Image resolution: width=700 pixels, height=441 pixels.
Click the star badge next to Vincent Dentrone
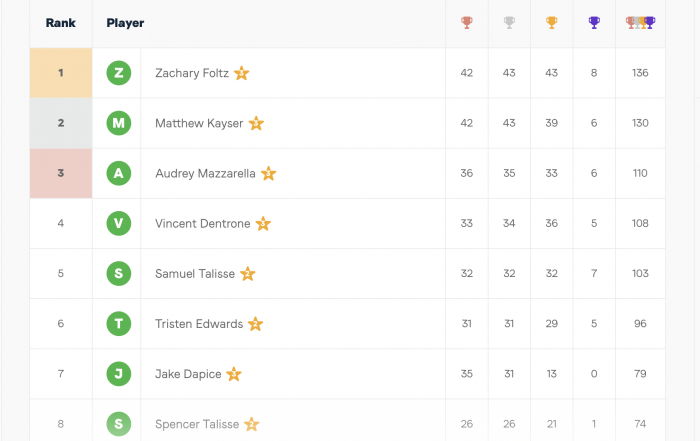click(x=263, y=223)
